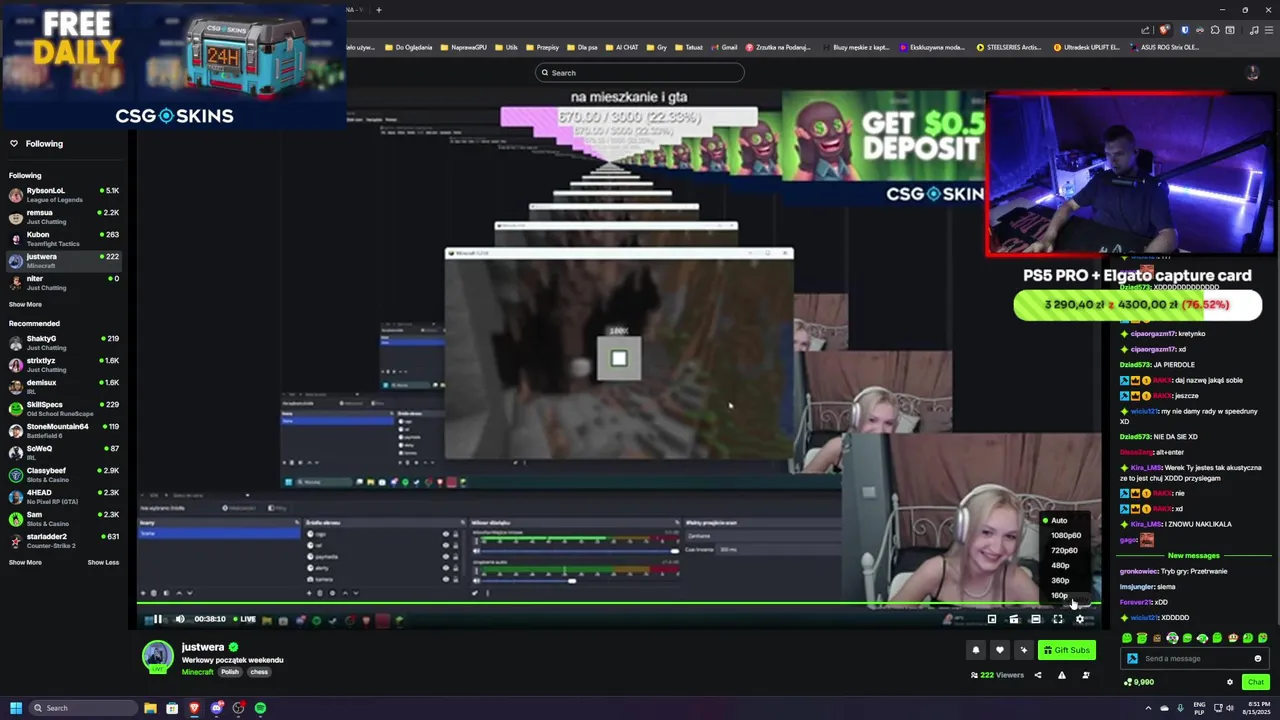Open ShakyG recommended channel
The image size is (1280, 720).
click(64, 342)
